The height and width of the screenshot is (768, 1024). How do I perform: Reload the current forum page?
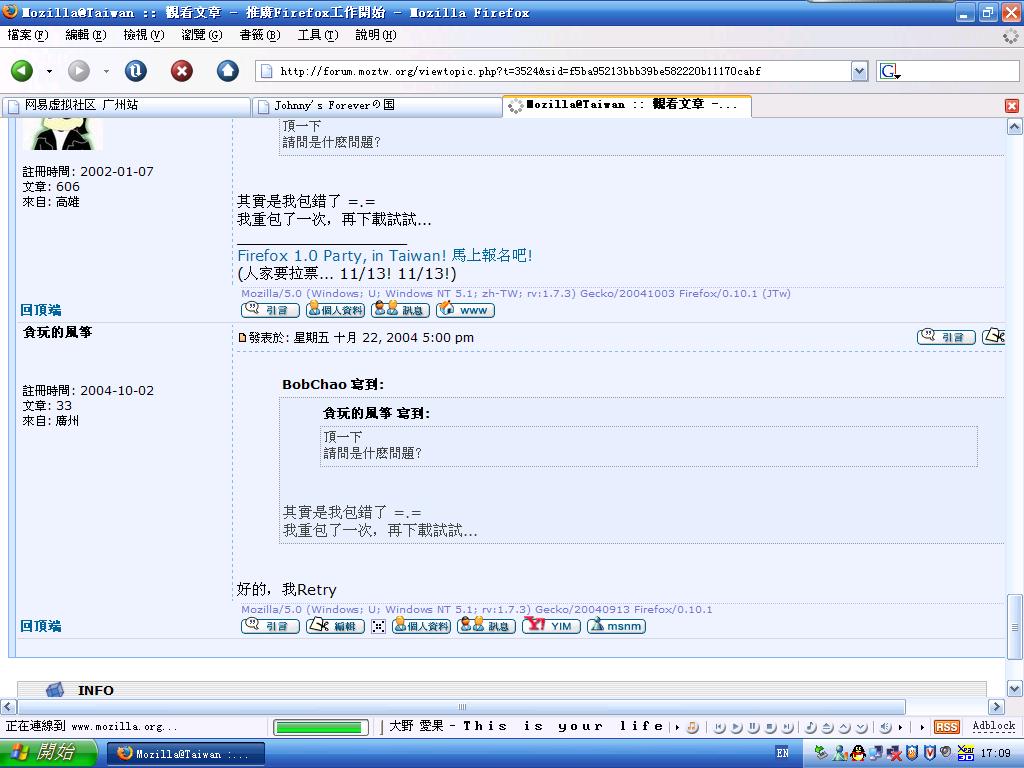(x=135, y=71)
